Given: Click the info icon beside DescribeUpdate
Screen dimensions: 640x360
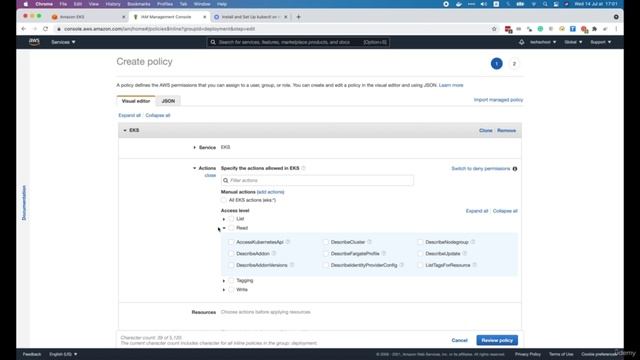Looking at the screenshot, I should tap(464, 253).
